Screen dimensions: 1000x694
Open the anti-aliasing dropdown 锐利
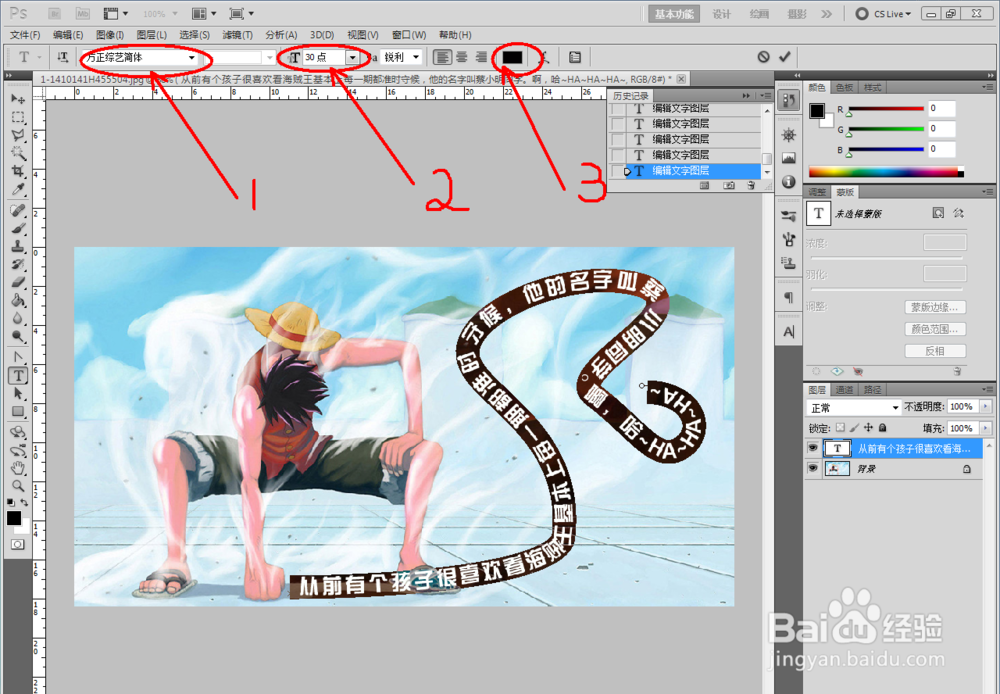click(416, 57)
